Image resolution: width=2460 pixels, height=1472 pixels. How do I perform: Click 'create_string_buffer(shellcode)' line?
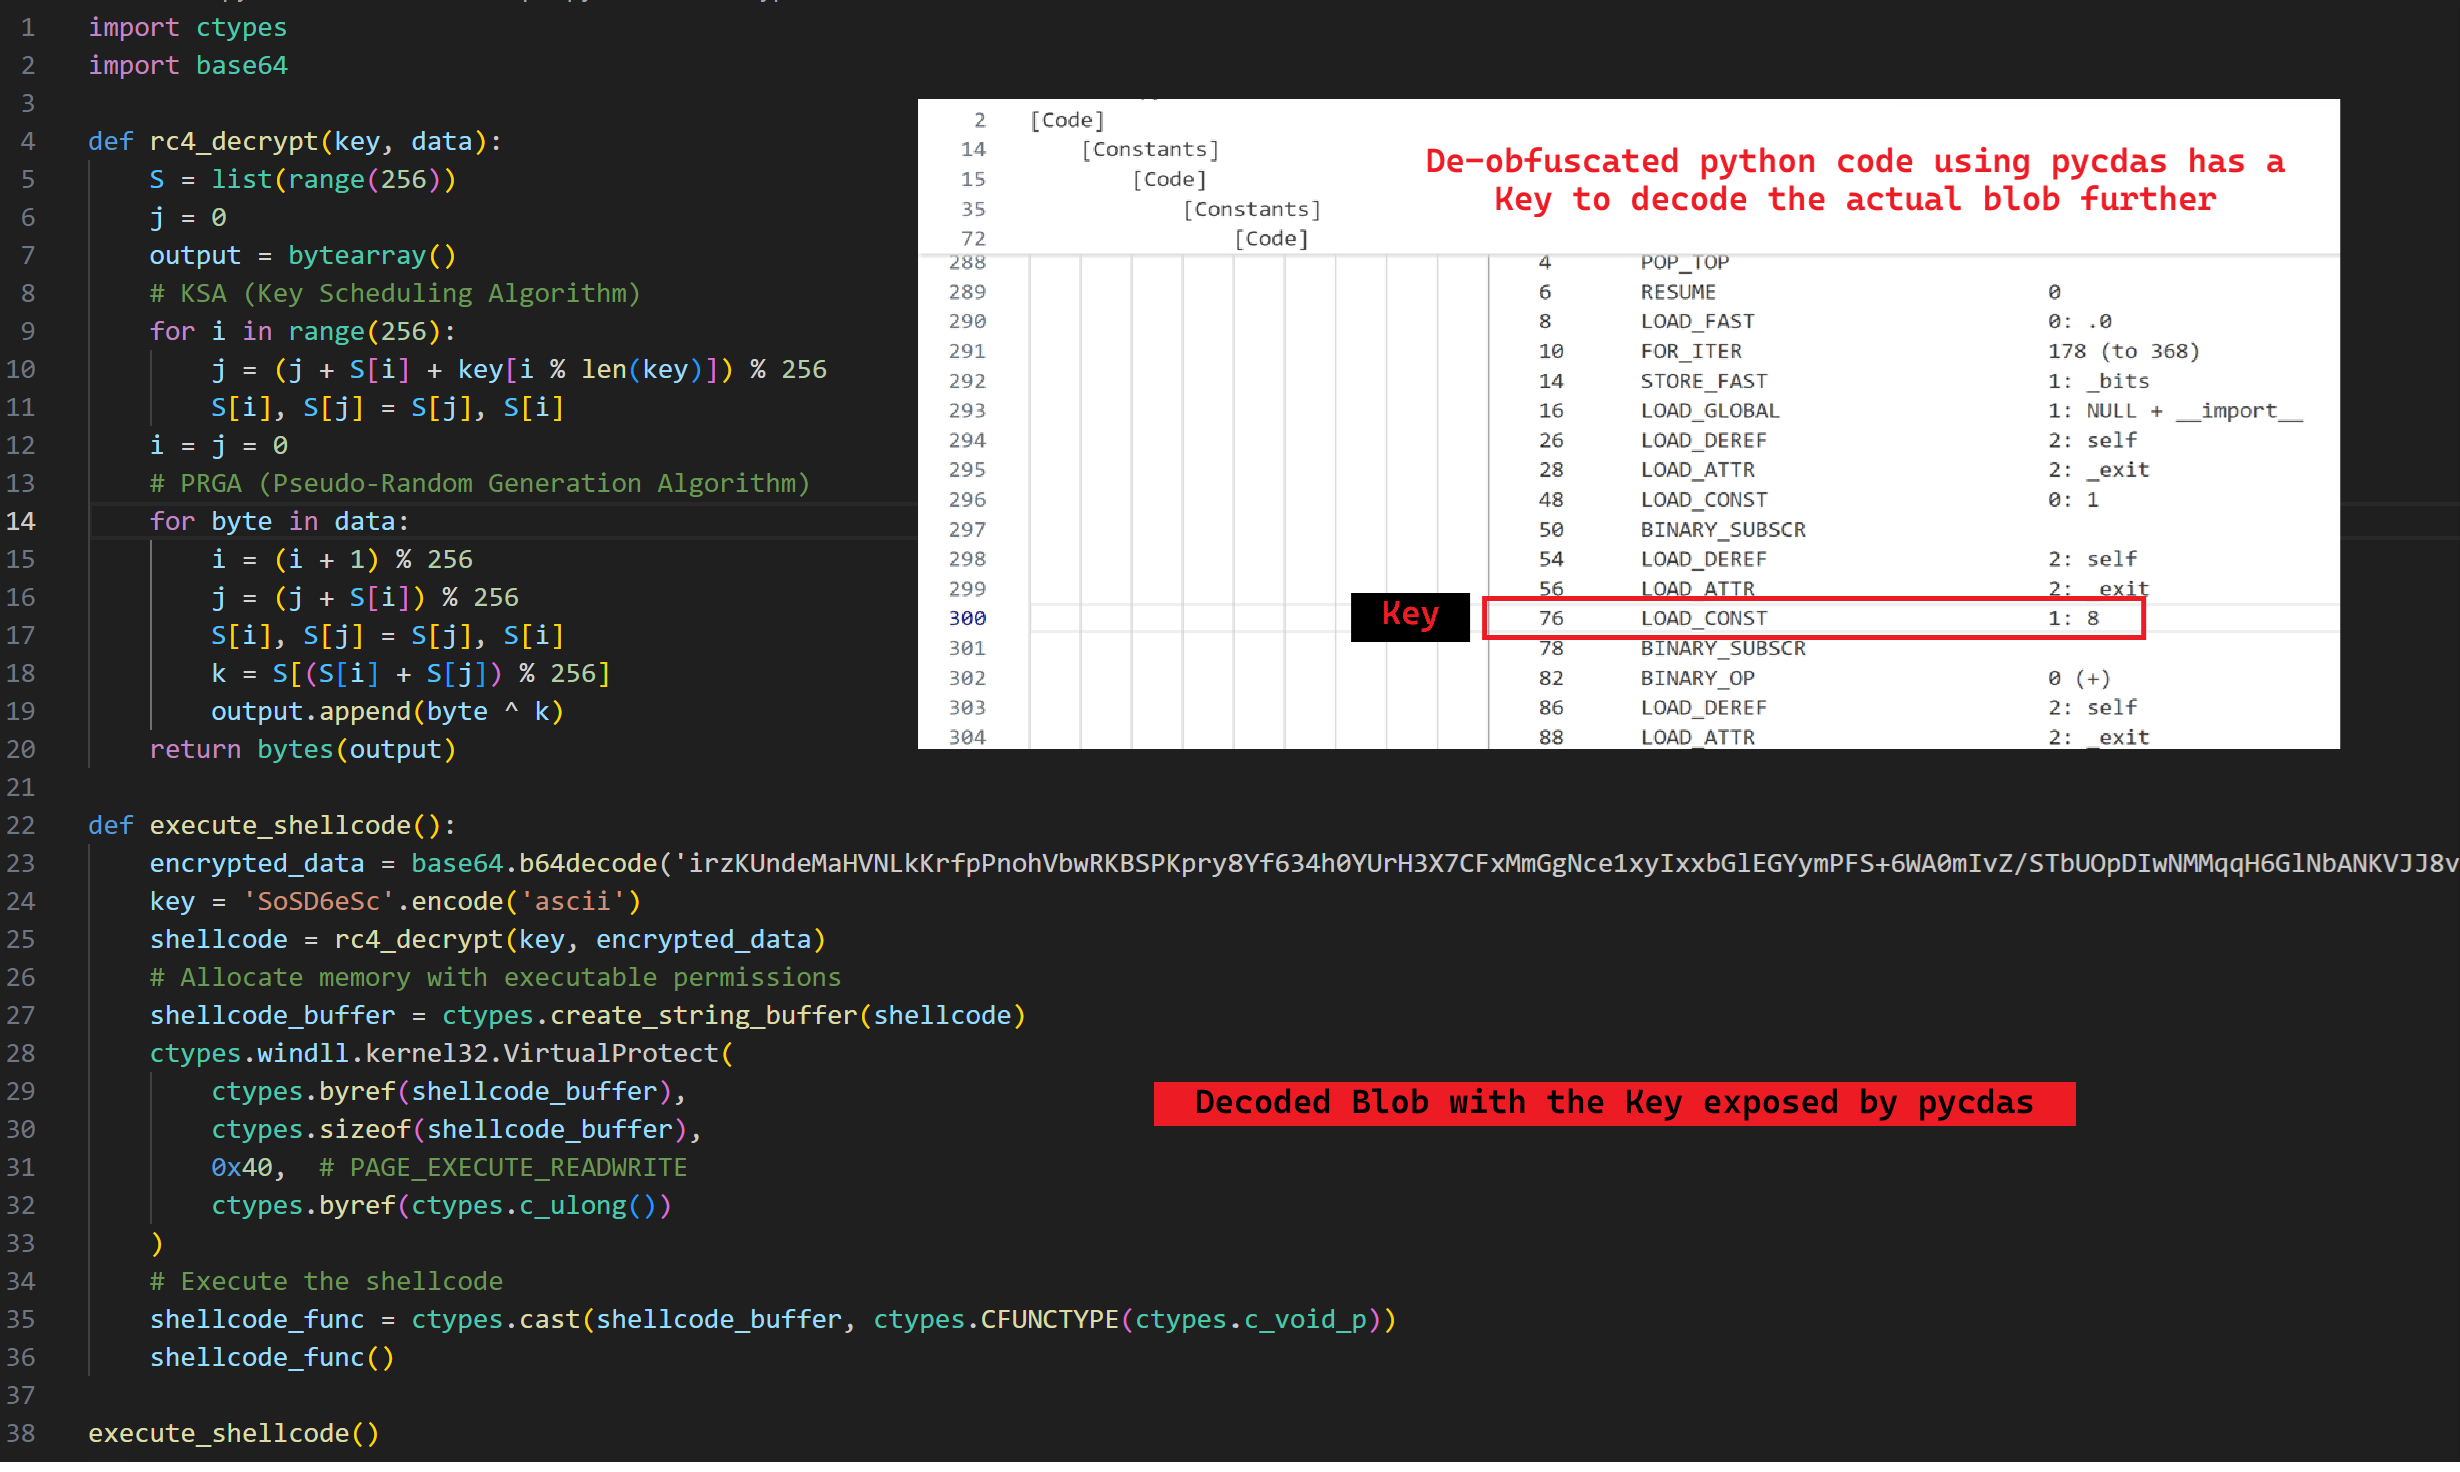point(588,1015)
